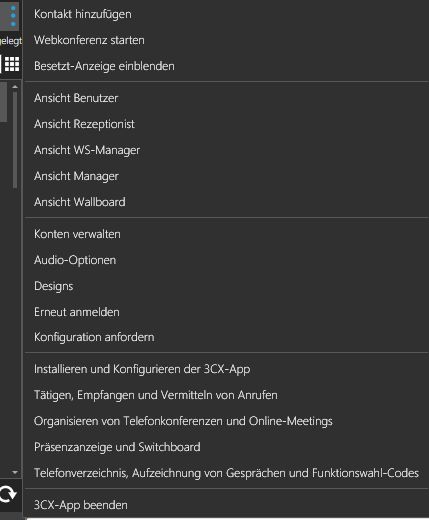Click the scrollbar down arrow
The height and width of the screenshot is (520, 429).
(x=15, y=472)
